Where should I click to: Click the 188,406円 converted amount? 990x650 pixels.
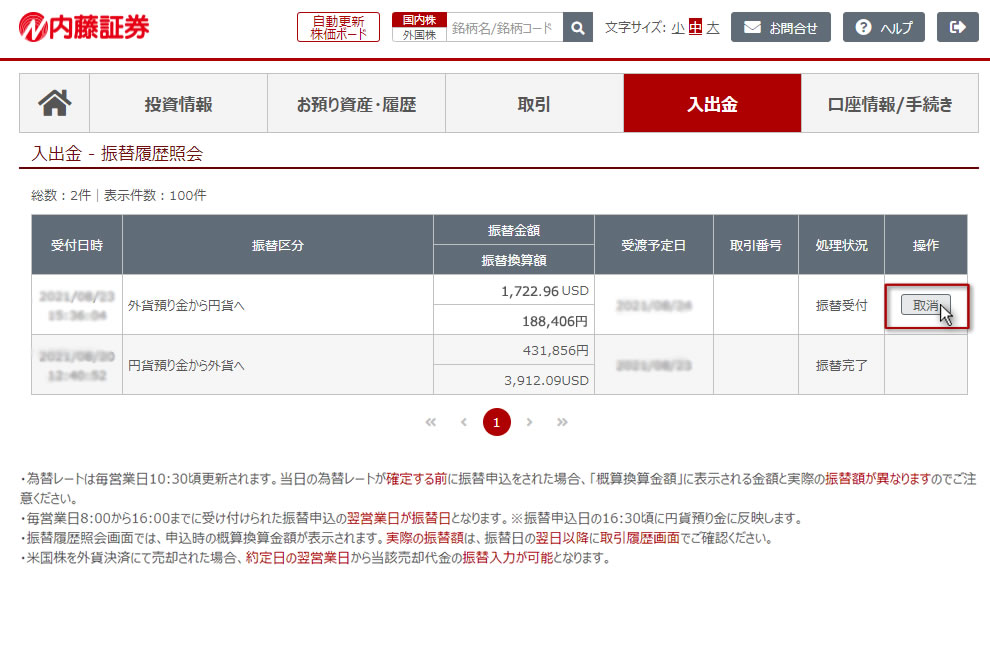[514, 321]
